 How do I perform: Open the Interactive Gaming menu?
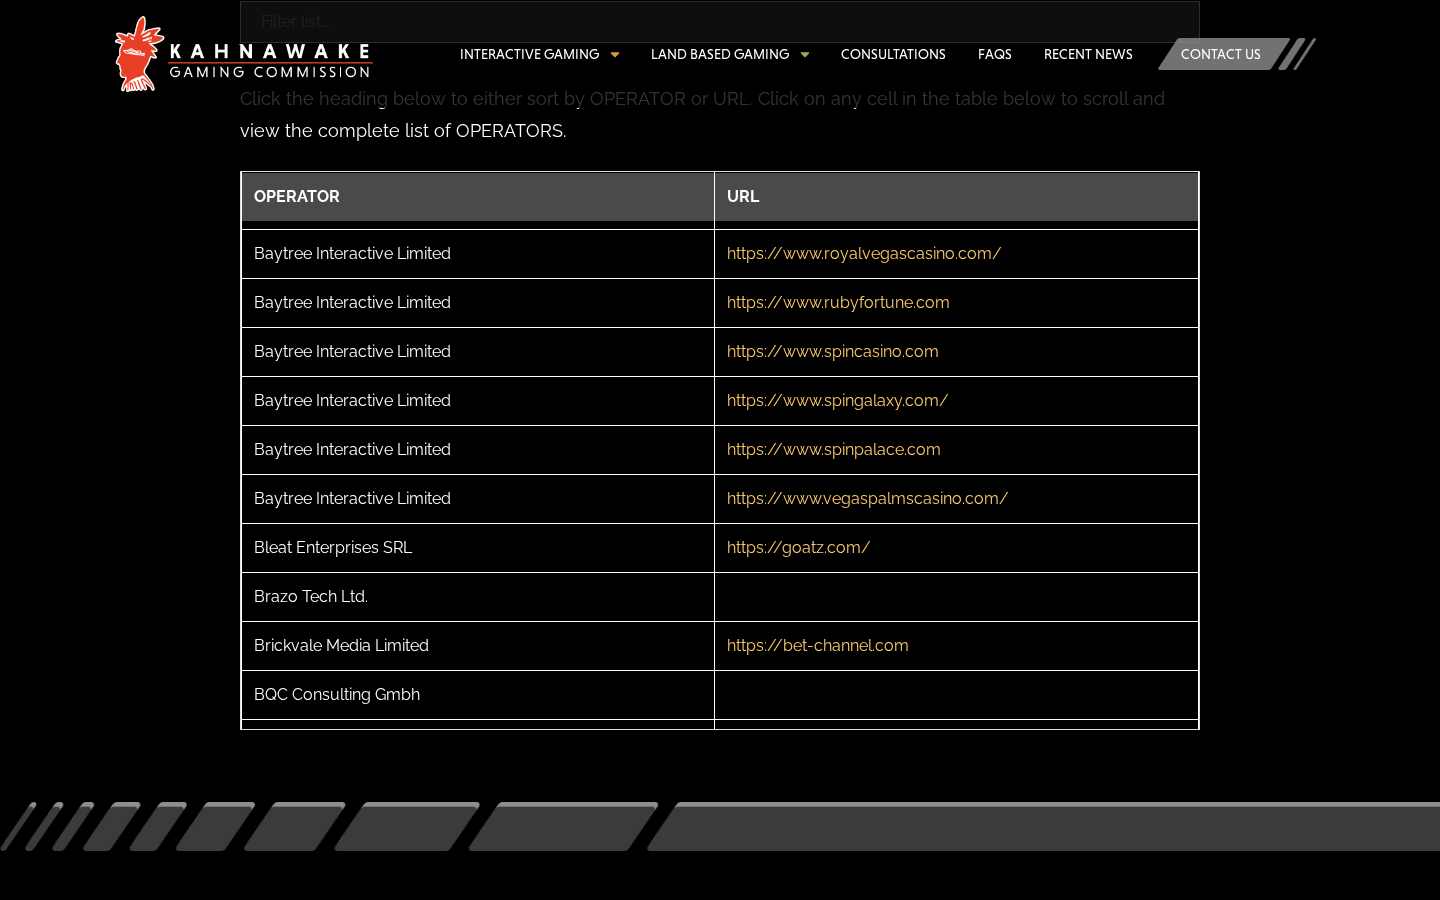tap(529, 55)
